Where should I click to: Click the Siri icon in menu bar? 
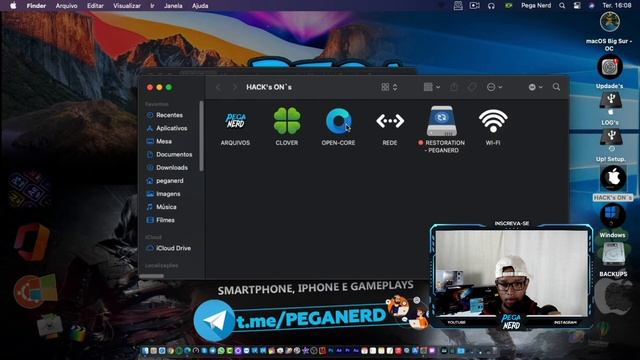tap(591, 6)
